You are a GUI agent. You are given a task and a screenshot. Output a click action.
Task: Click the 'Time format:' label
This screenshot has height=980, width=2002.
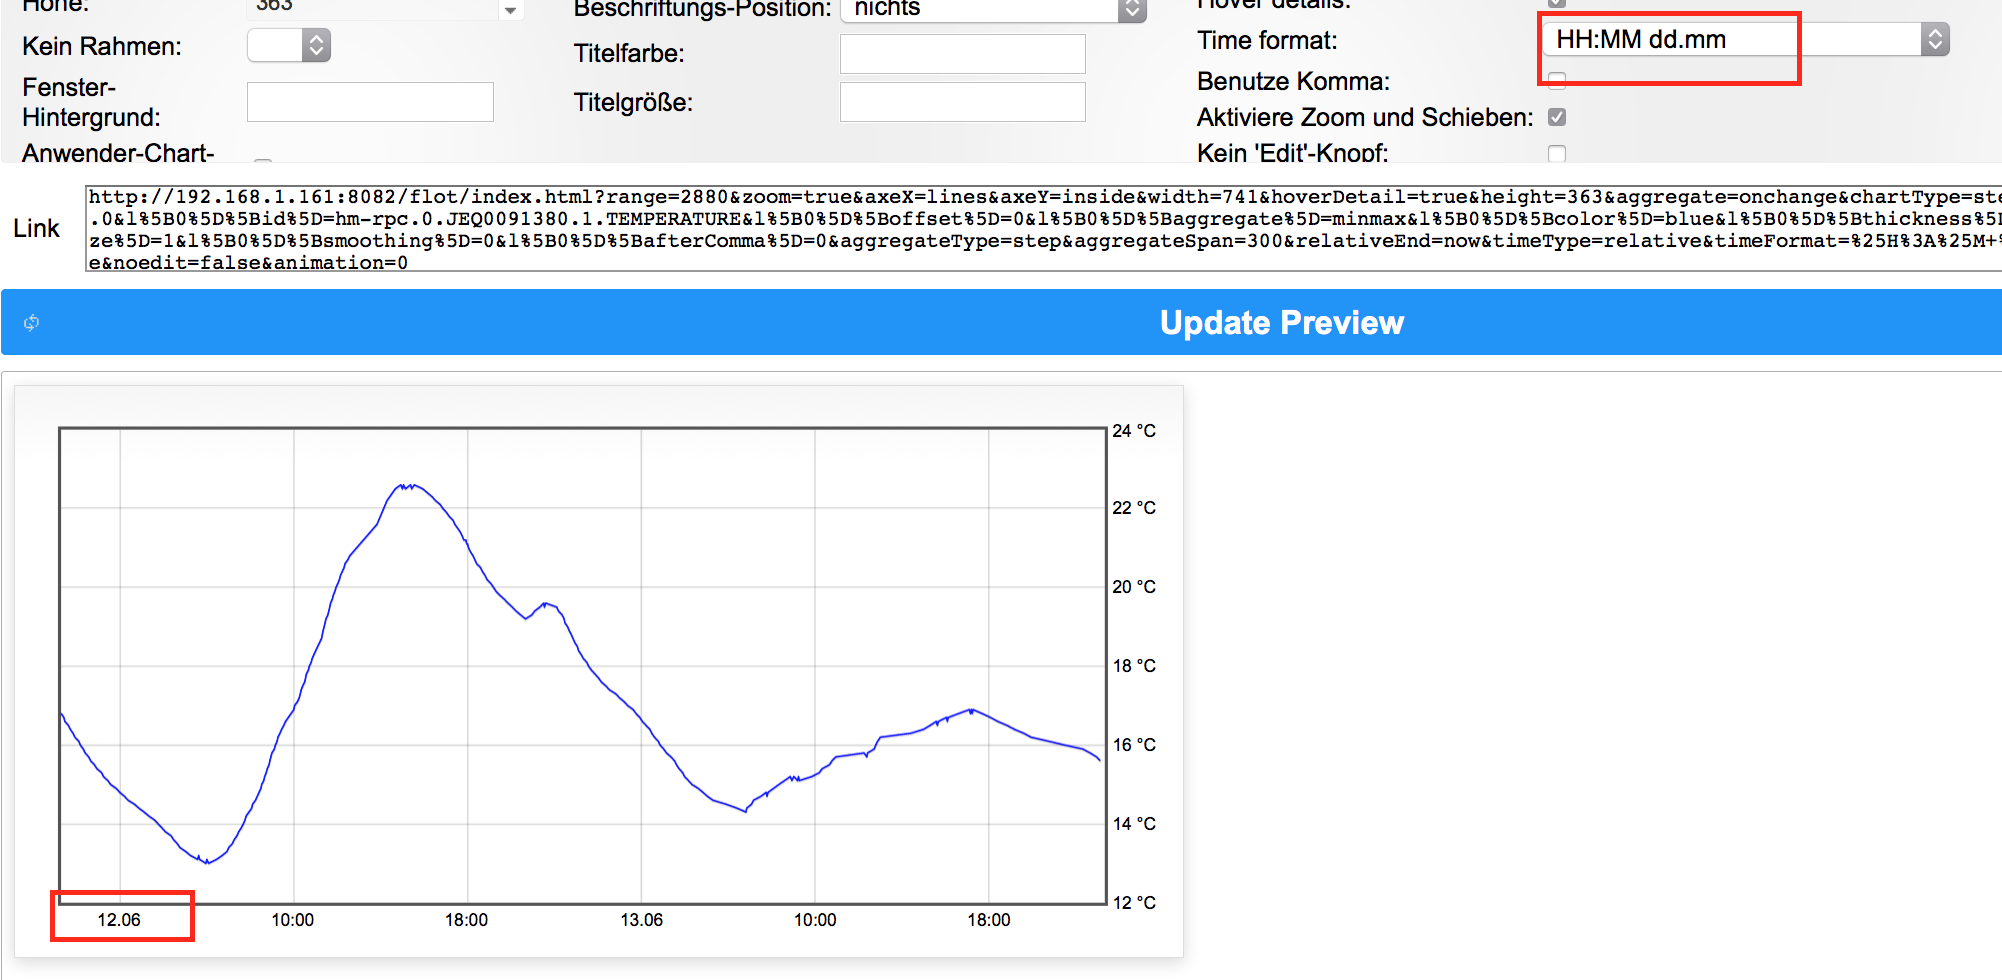(x=1267, y=40)
